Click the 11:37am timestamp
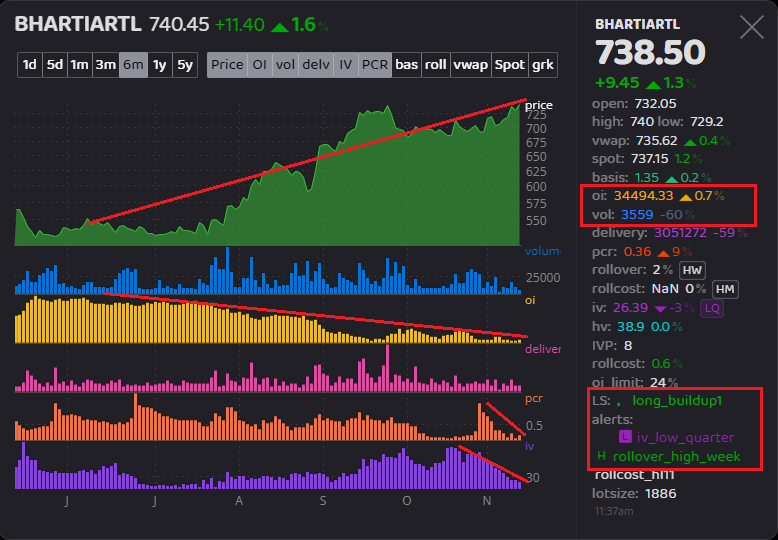 click(x=614, y=511)
